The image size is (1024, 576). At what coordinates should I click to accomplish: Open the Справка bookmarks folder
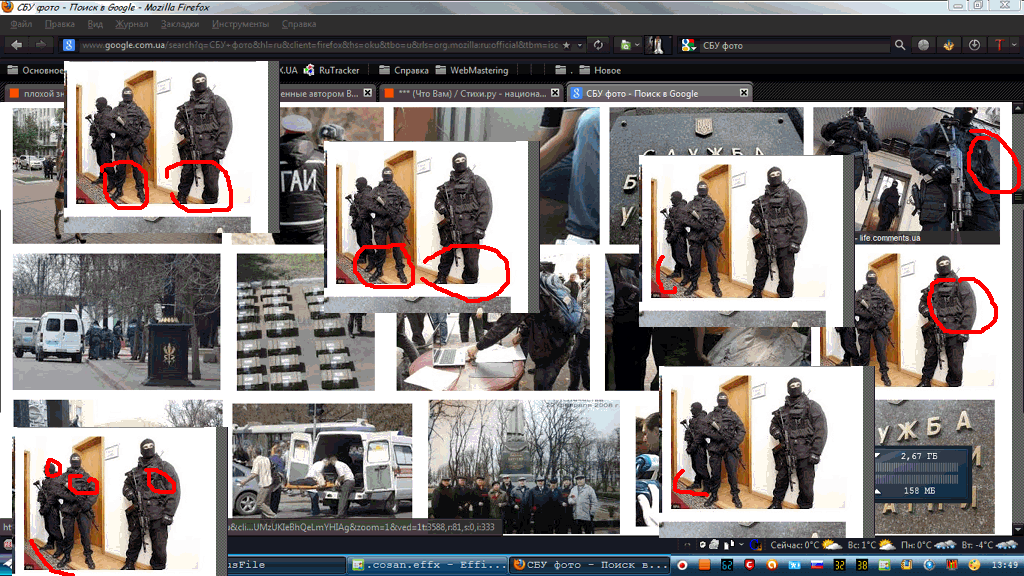[403, 70]
